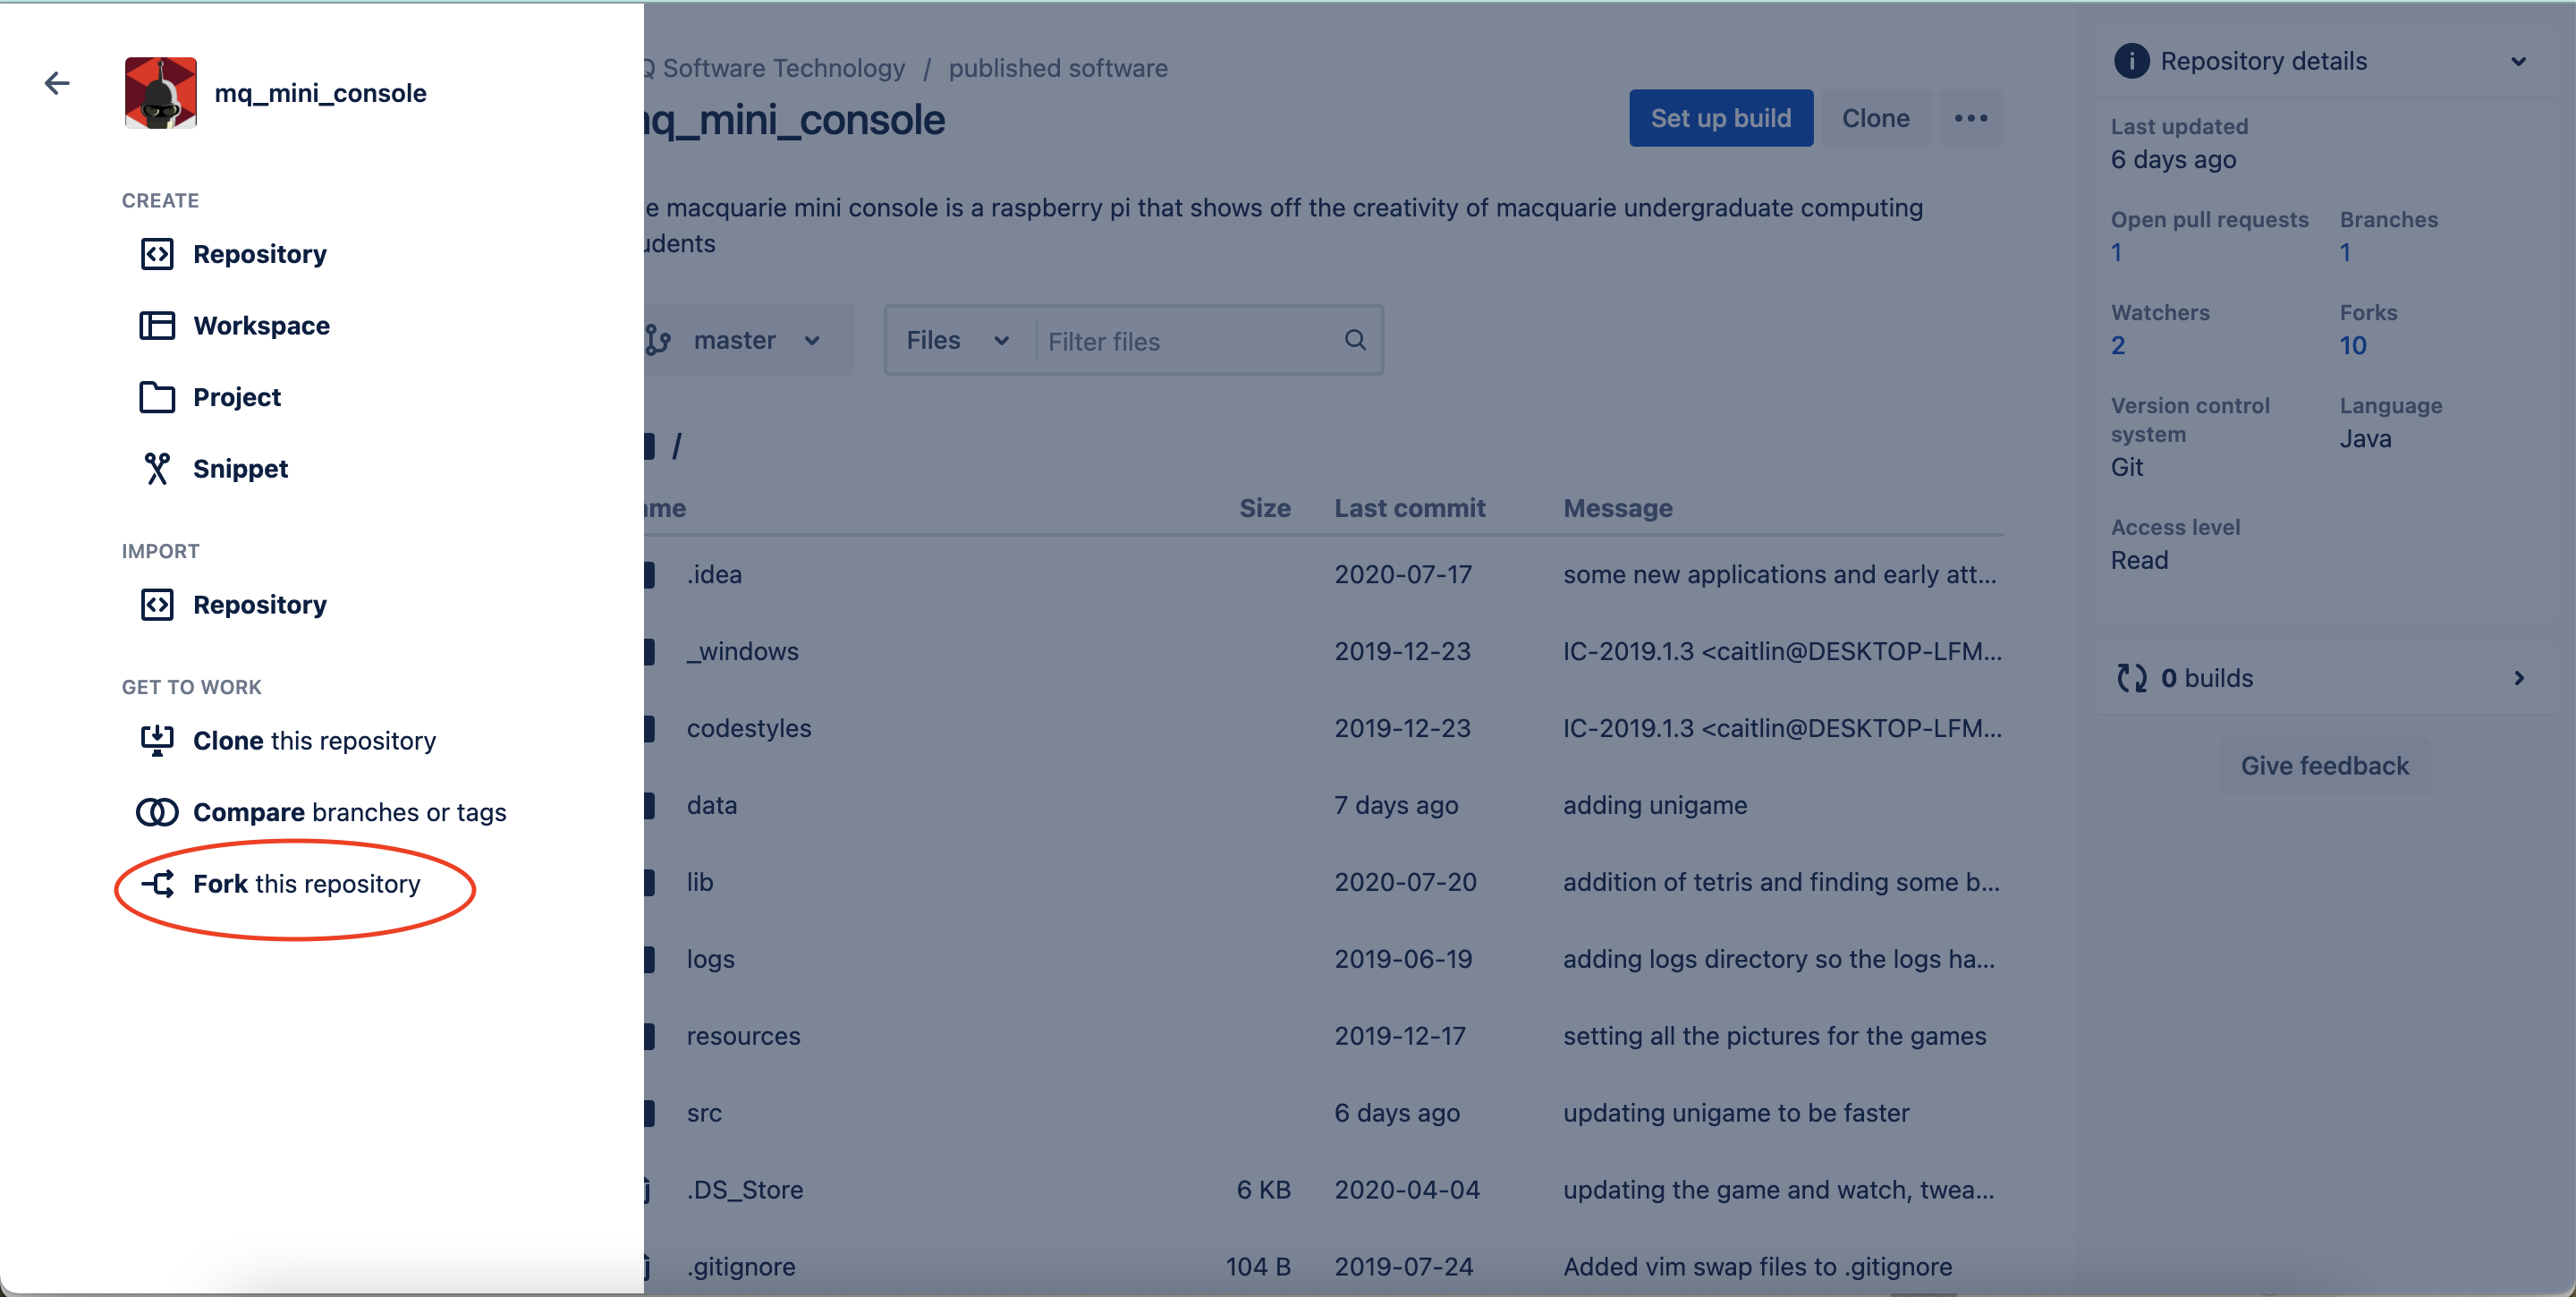Open the three-dot more actions menu
Viewport: 2576px width, 1297px height.
tap(1970, 118)
